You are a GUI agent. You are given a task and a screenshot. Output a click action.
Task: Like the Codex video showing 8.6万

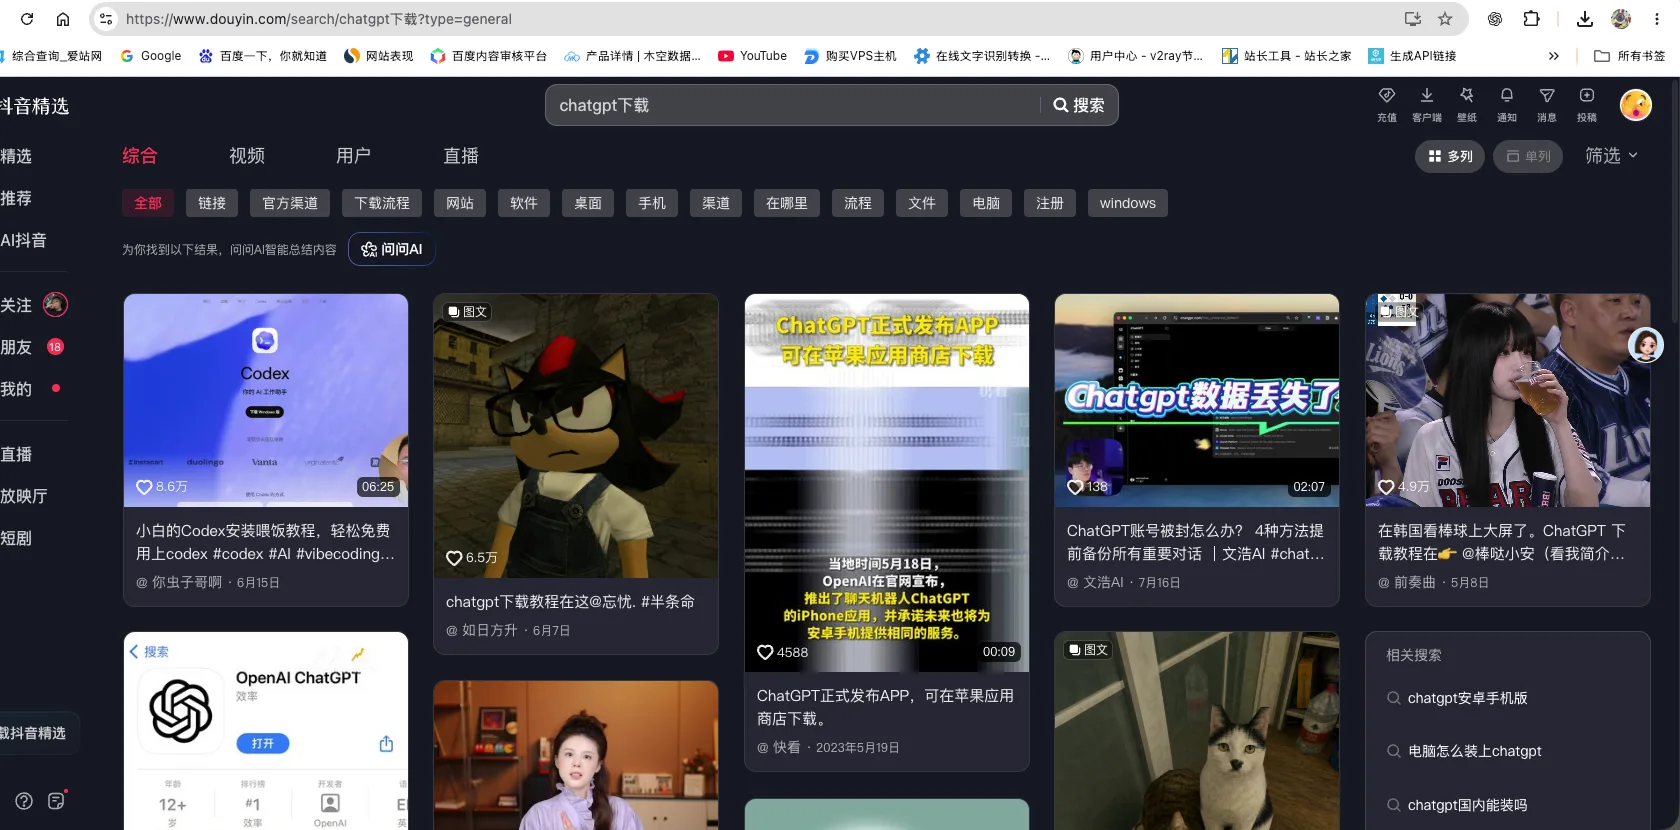click(144, 487)
